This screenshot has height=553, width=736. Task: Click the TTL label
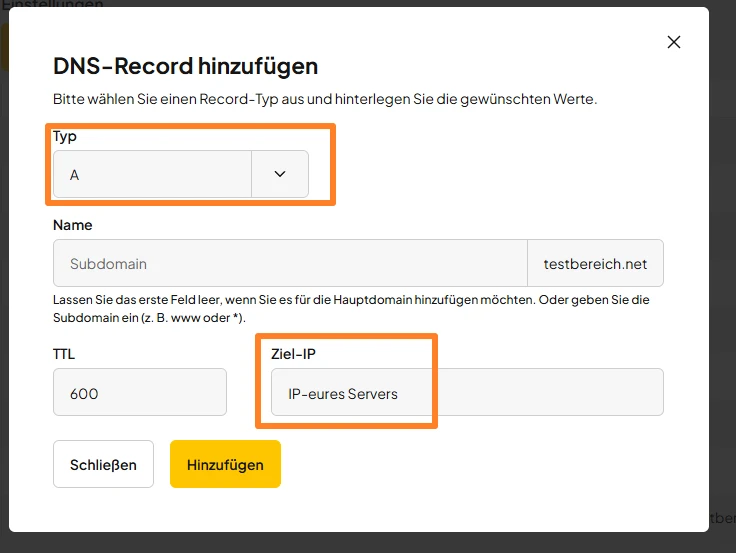click(x=64, y=353)
